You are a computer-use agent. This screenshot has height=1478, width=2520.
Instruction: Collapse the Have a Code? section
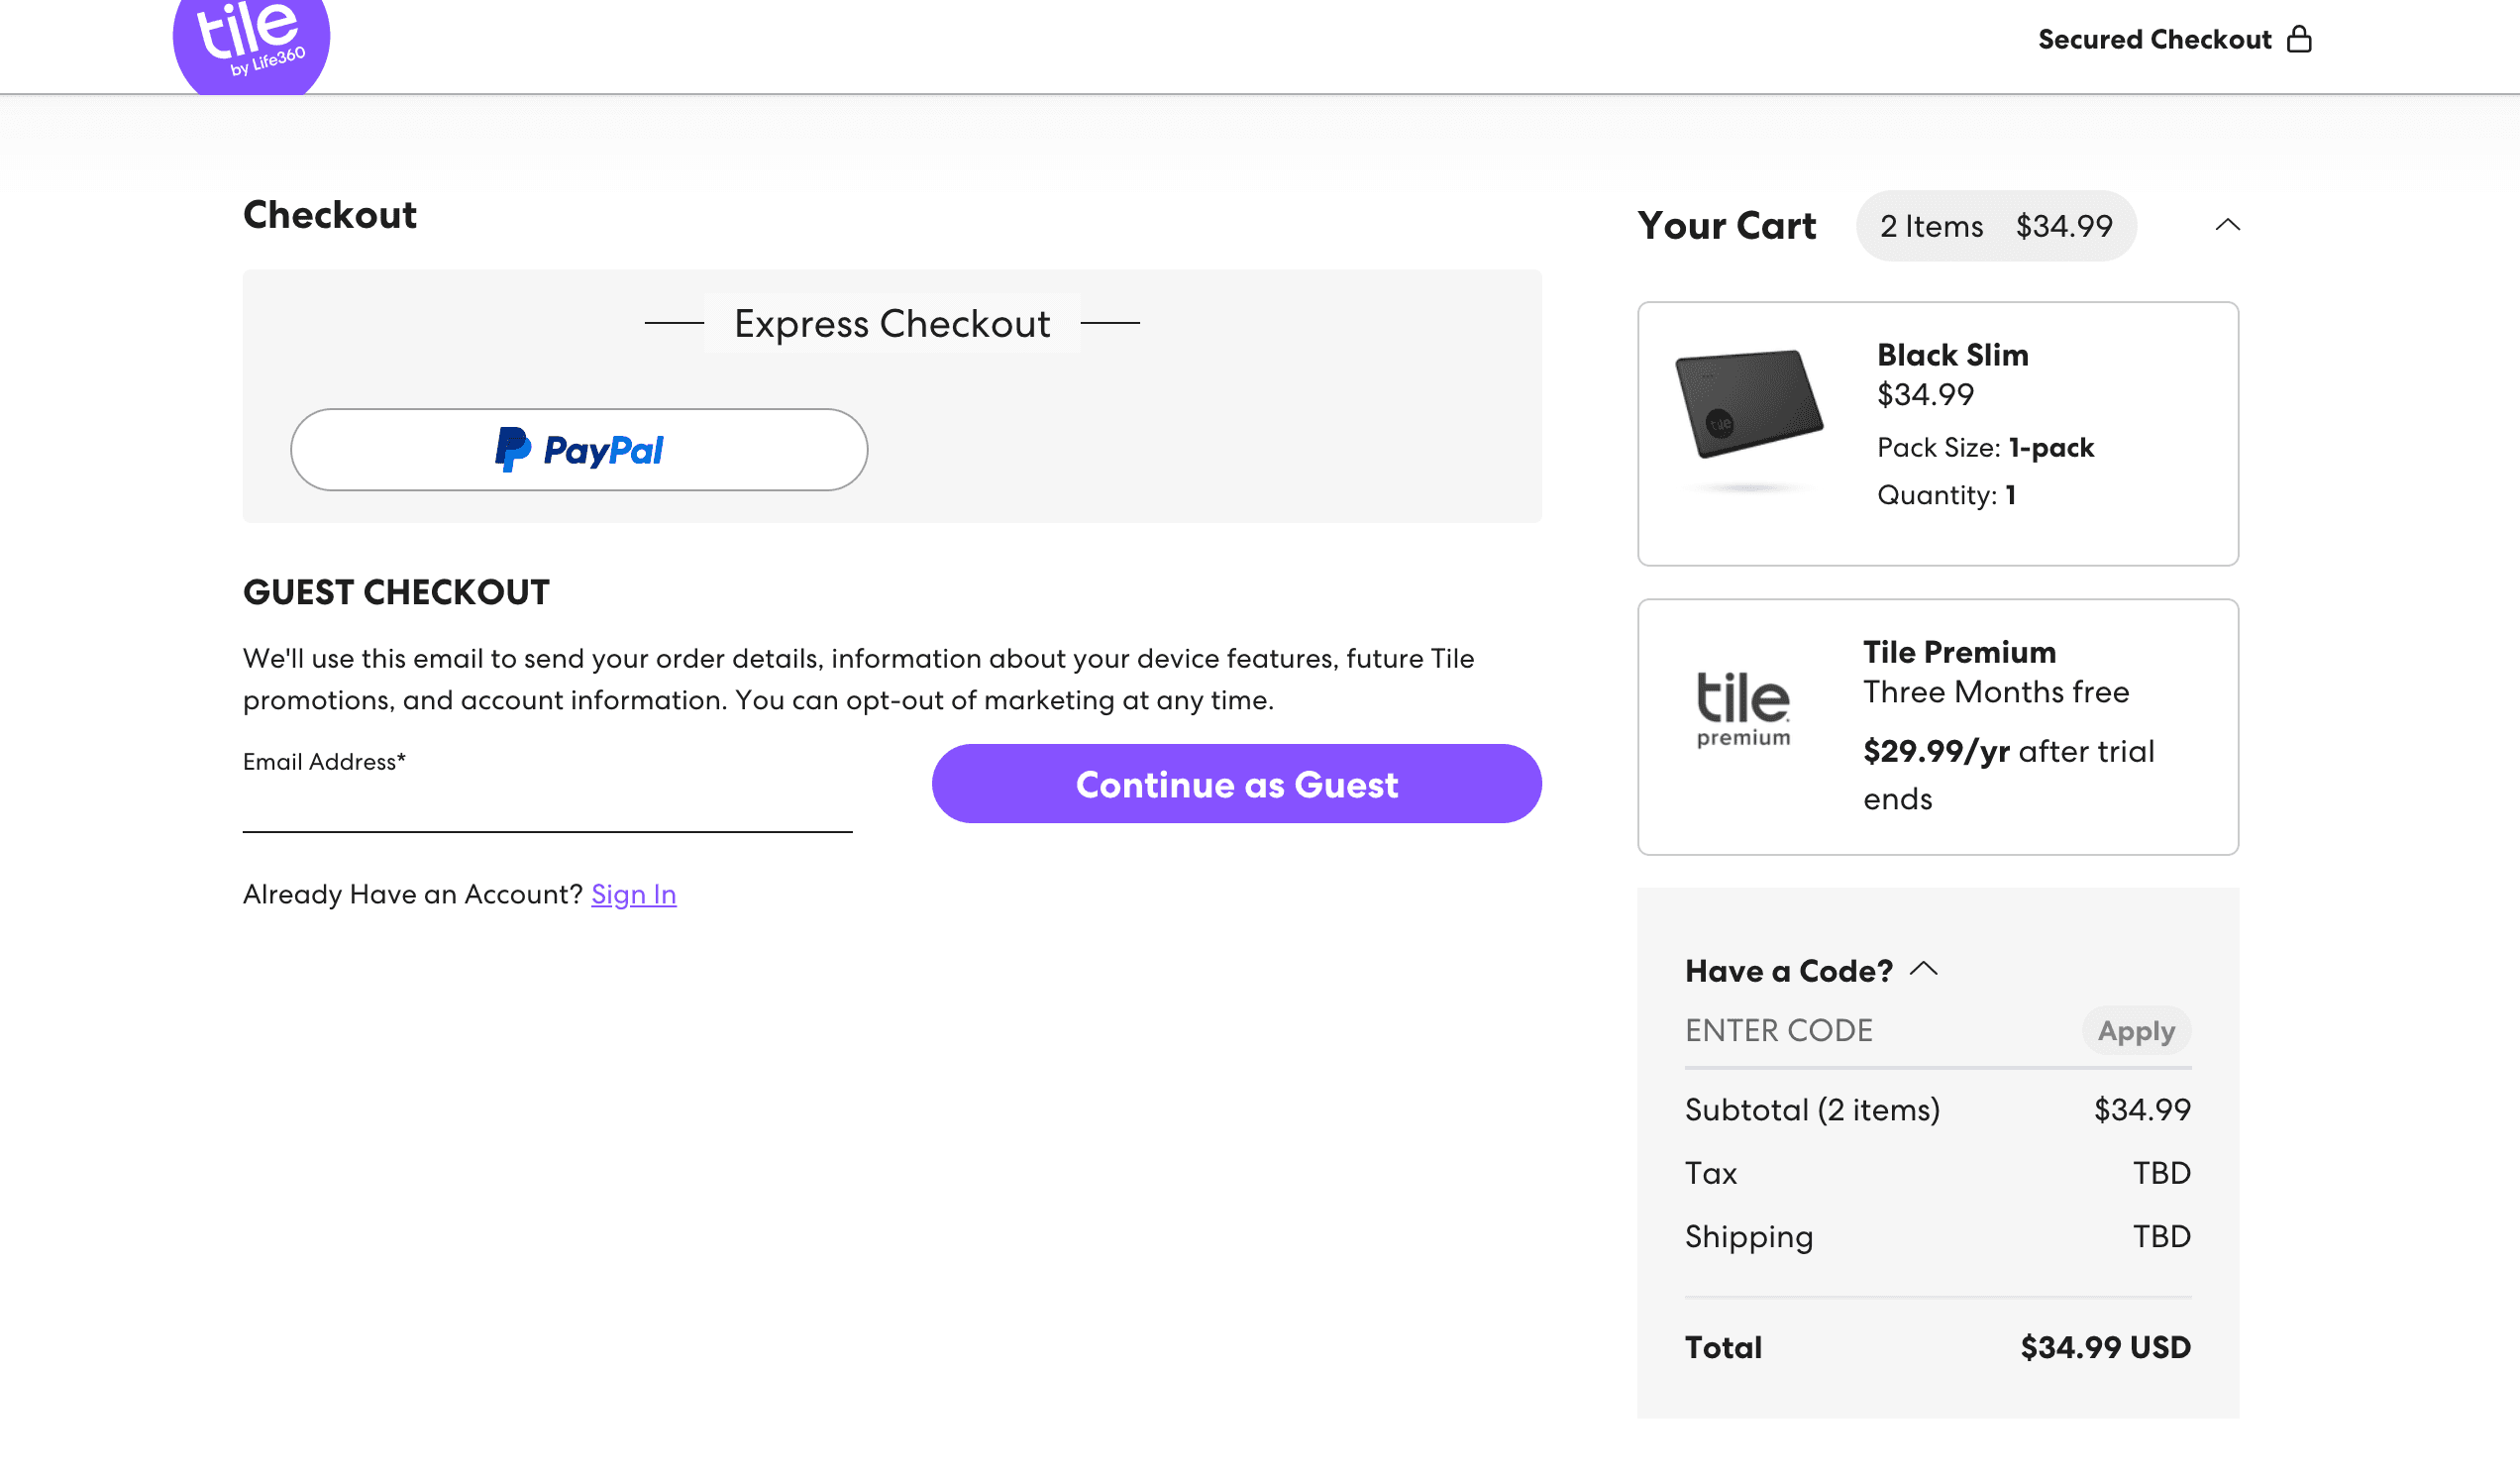[1925, 968]
